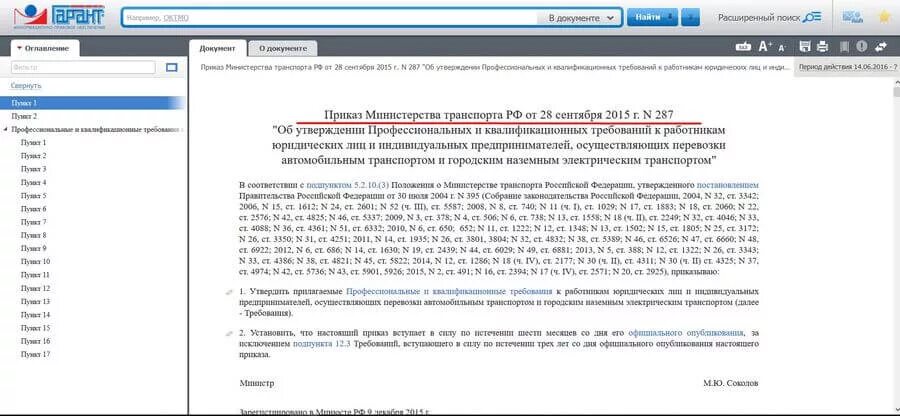
Task: Open Профессиональные и квалификационные требования link in paragraph 1
Action: pyautogui.click(x=449, y=292)
